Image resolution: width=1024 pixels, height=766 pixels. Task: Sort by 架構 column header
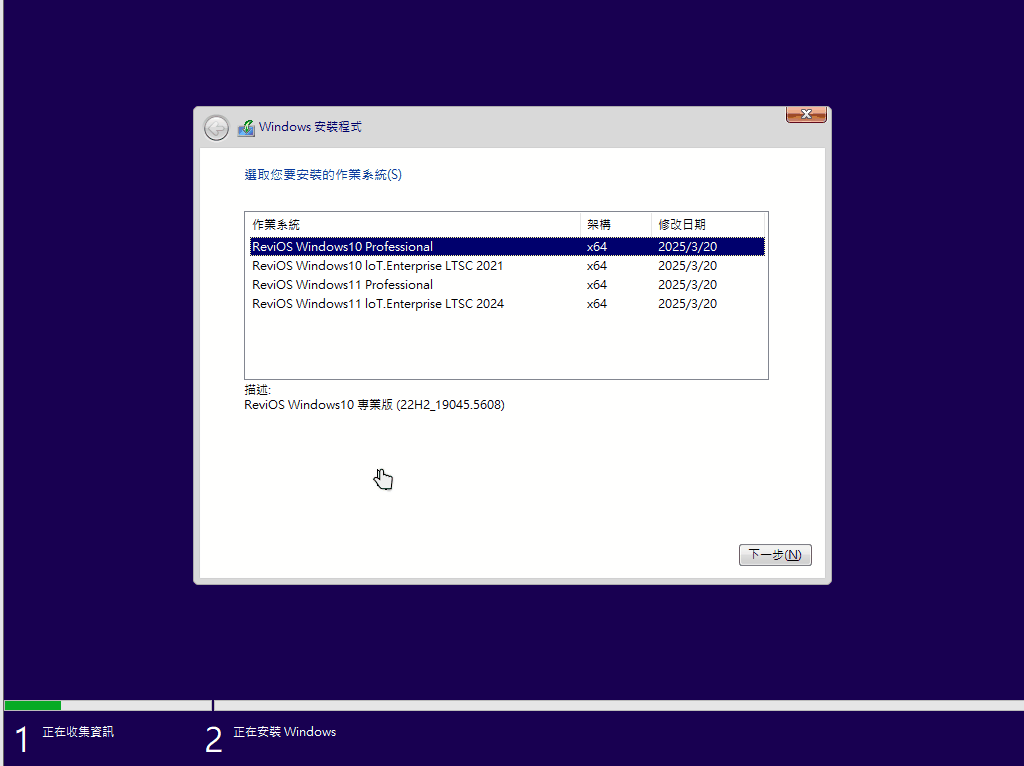coord(616,225)
